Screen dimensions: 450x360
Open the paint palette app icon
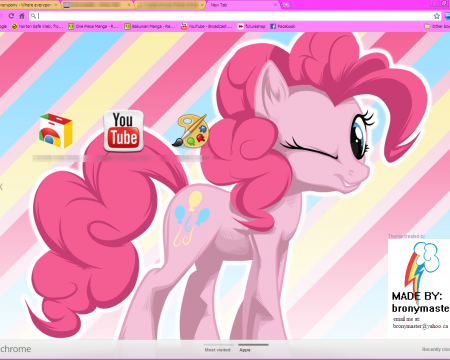click(x=191, y=130)
